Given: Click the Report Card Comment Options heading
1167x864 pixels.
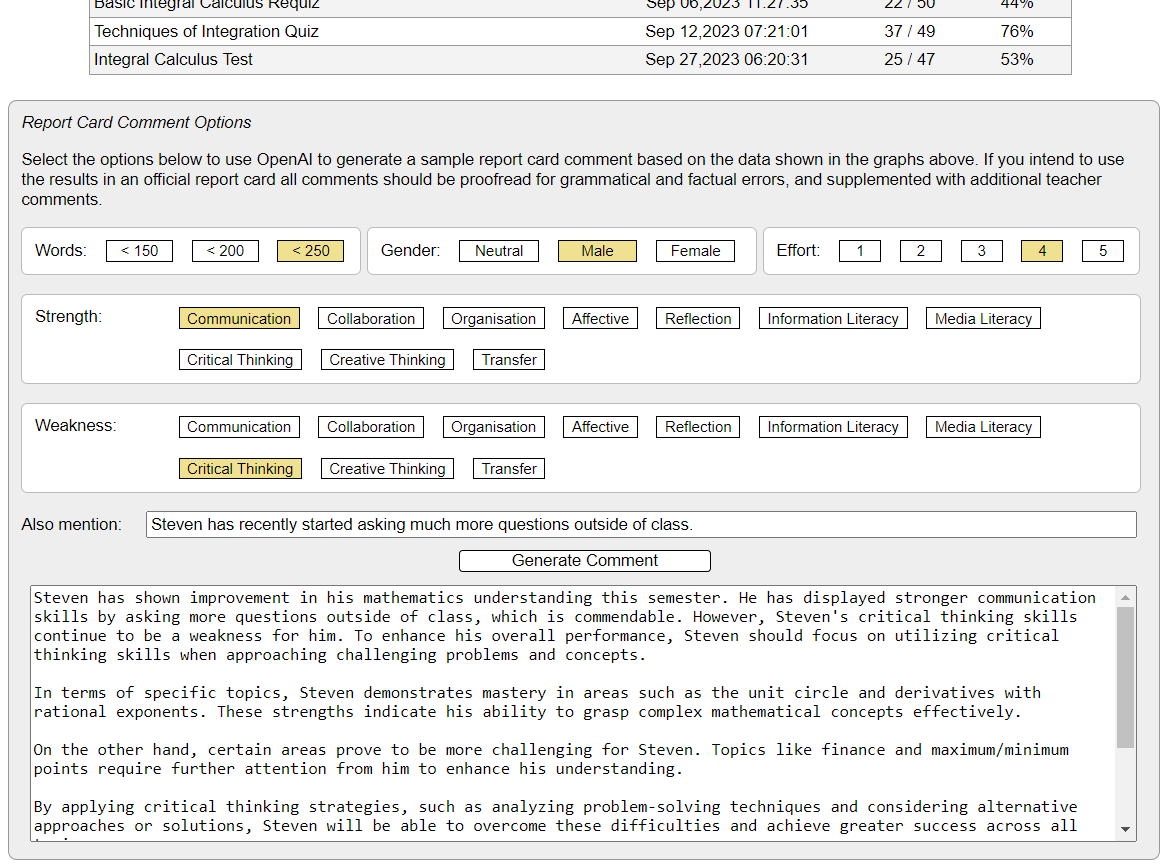Looking at the screenshot, I should pos(136,122).
